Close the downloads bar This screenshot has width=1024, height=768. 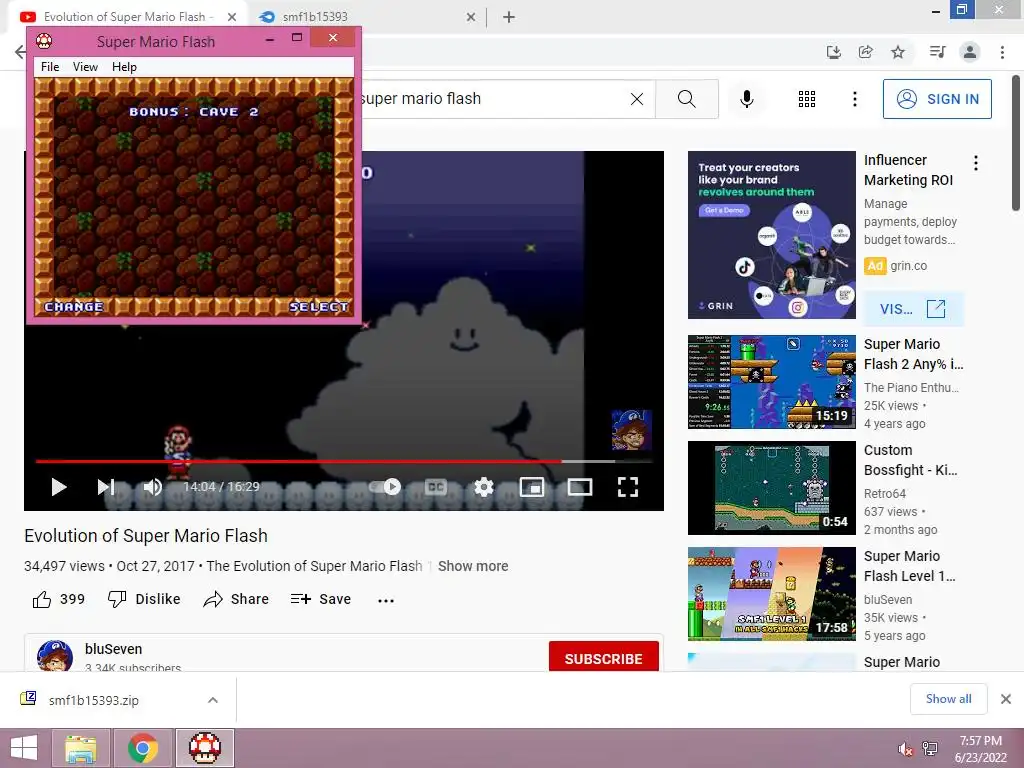coord(1006,699)
